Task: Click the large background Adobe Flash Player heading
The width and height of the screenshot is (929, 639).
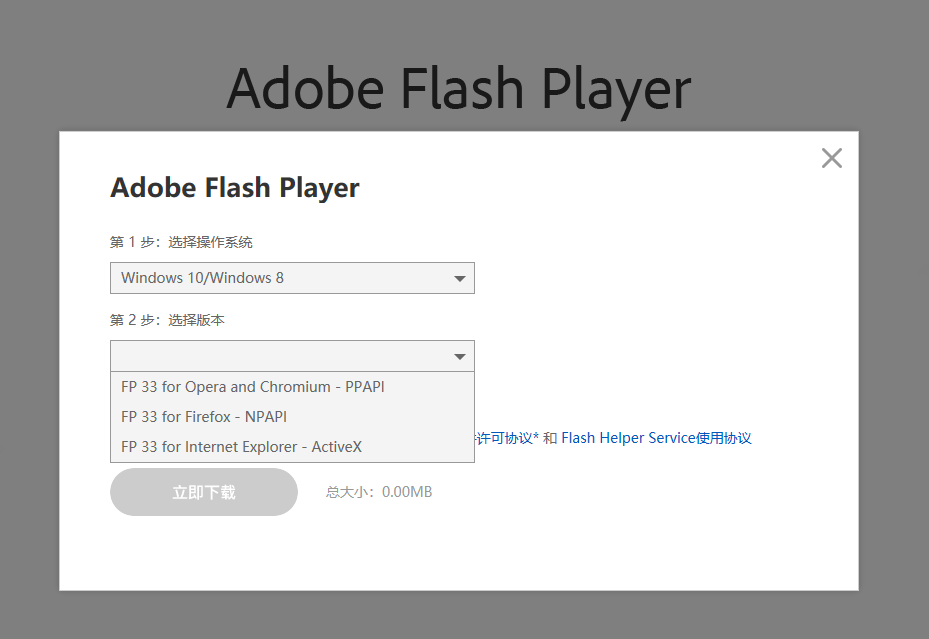Action: click(458, 88)
